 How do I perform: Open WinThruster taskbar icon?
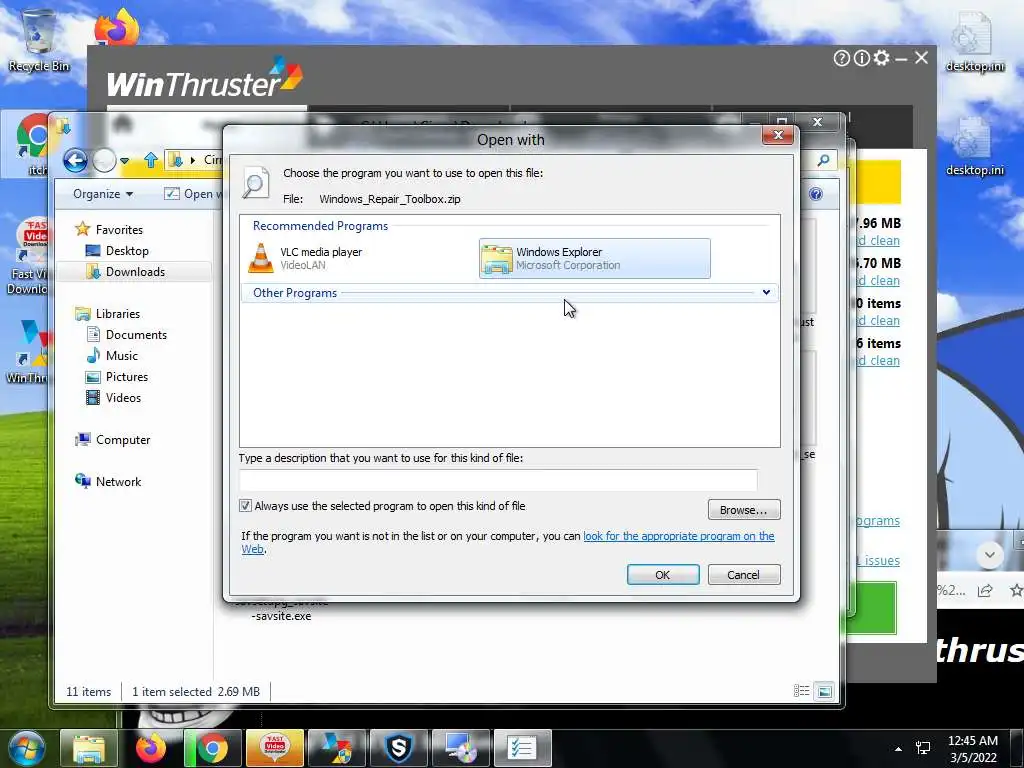pyautogui.click(x=337, y=748)
